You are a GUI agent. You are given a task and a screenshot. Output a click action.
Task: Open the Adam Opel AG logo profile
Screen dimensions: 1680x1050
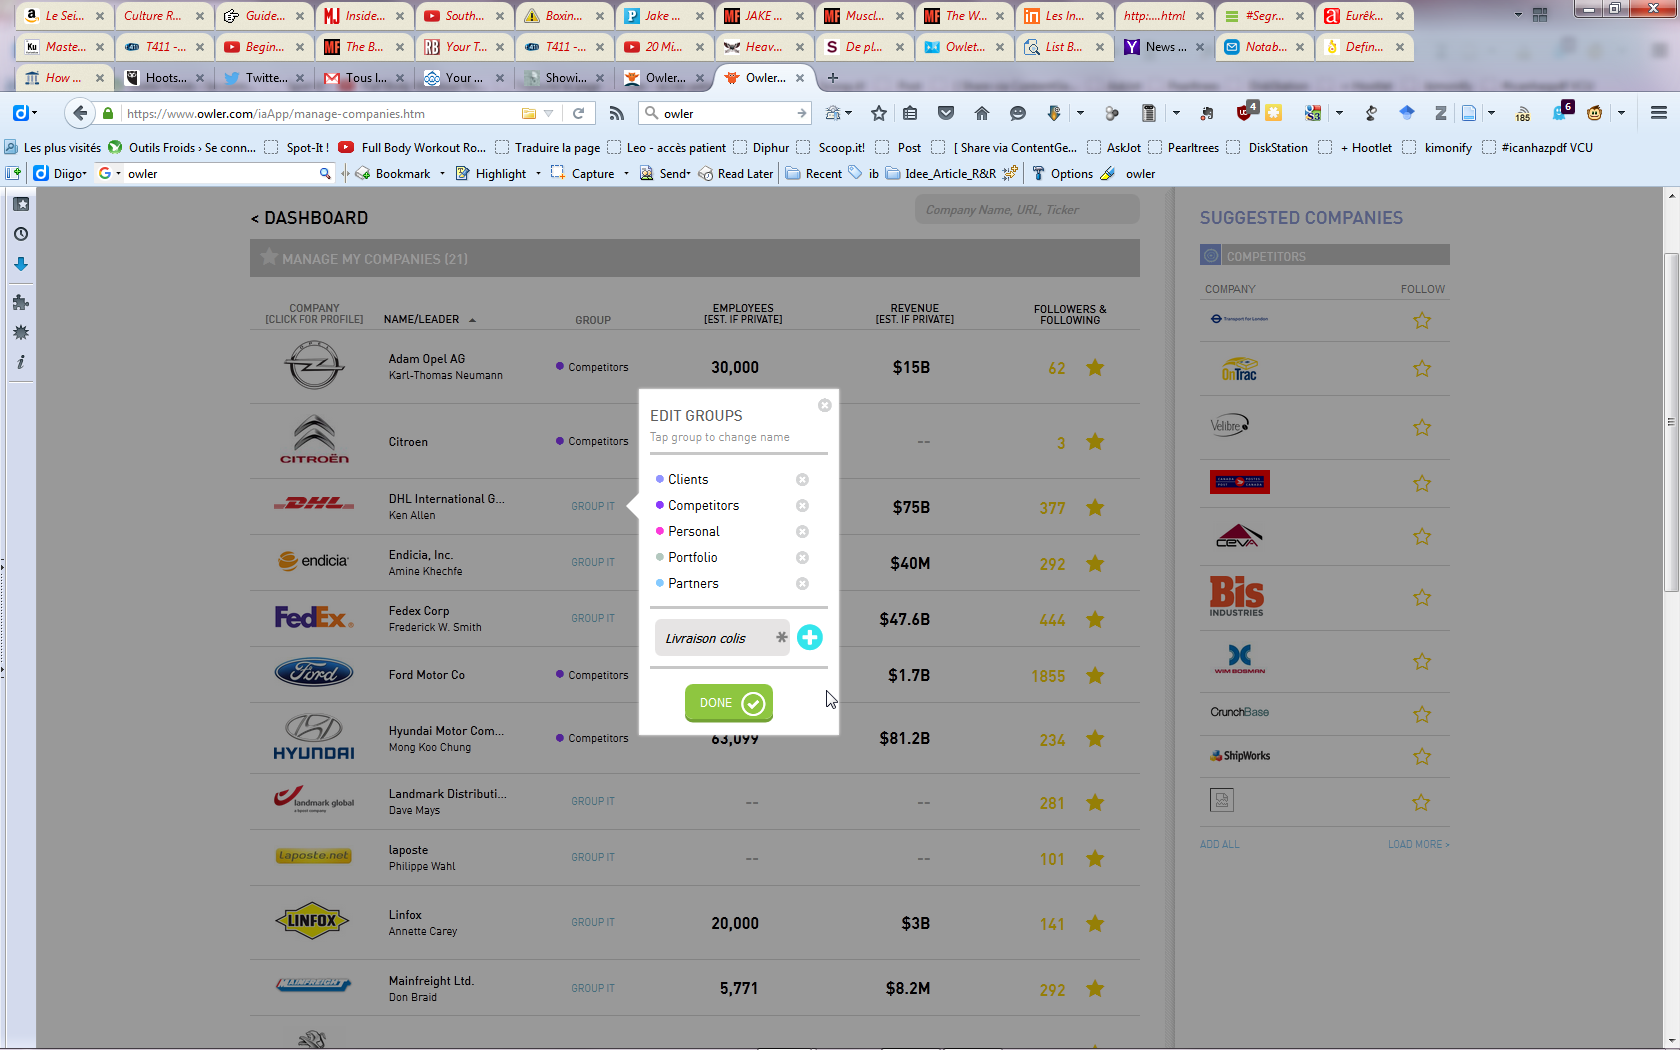[x=314, y=365]
